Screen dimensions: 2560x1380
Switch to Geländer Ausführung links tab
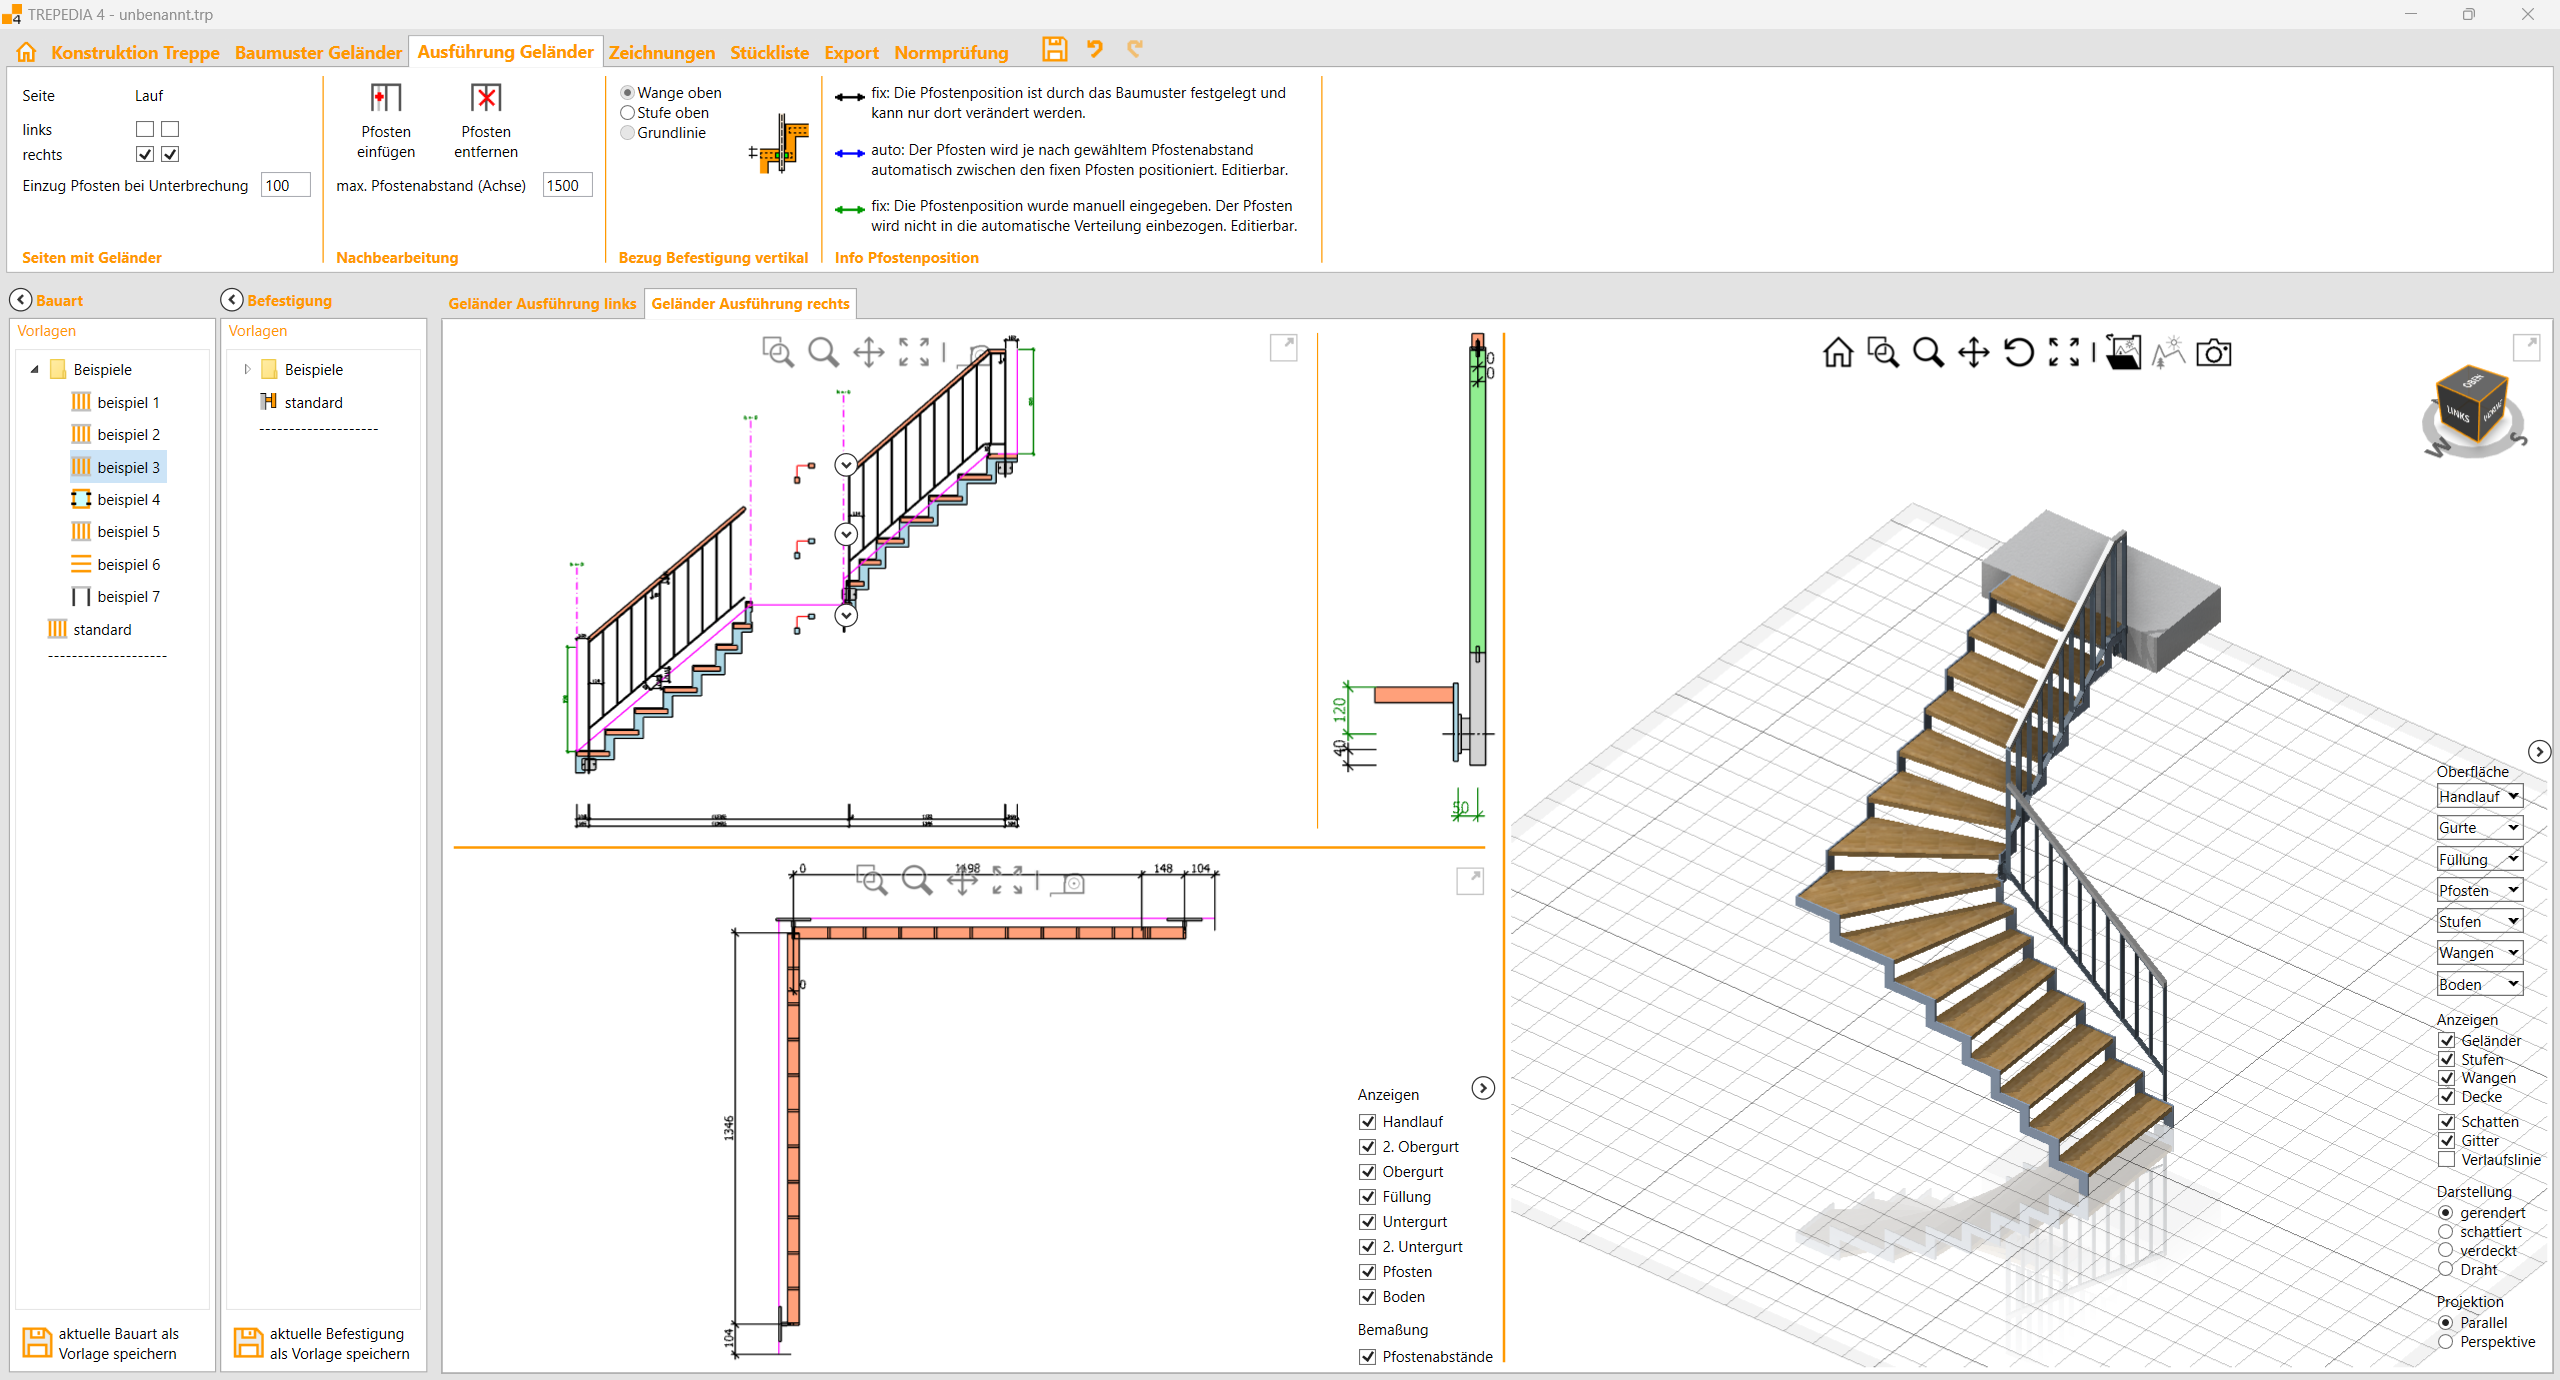(542, 304)
